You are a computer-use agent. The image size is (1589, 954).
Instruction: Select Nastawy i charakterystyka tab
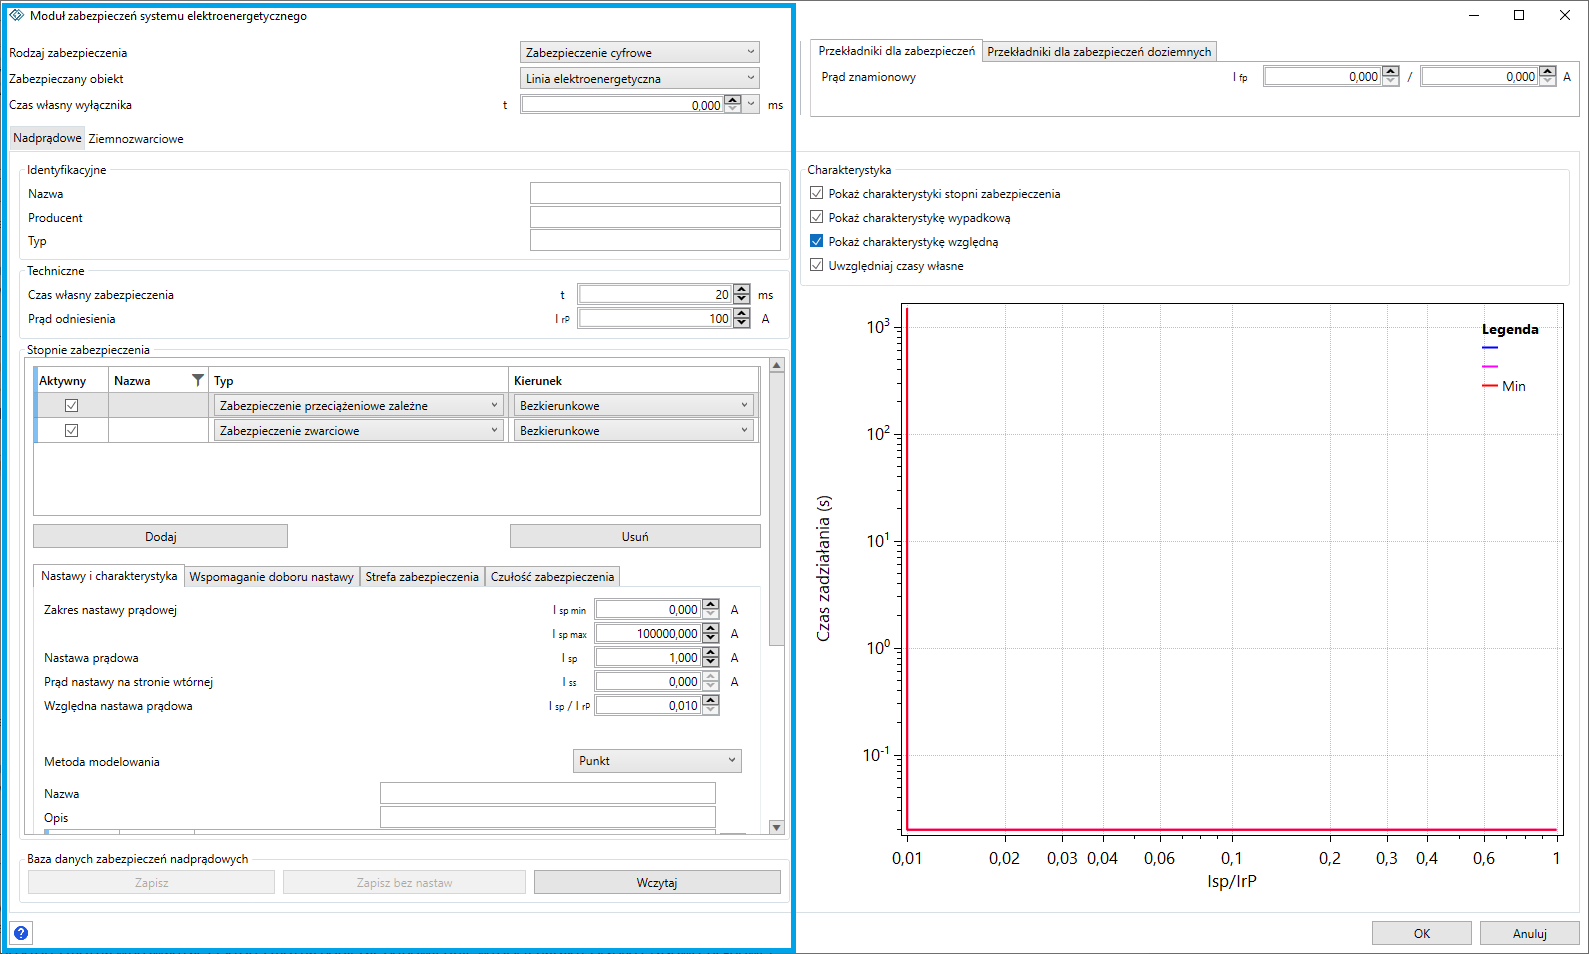(x=109, y=576)
